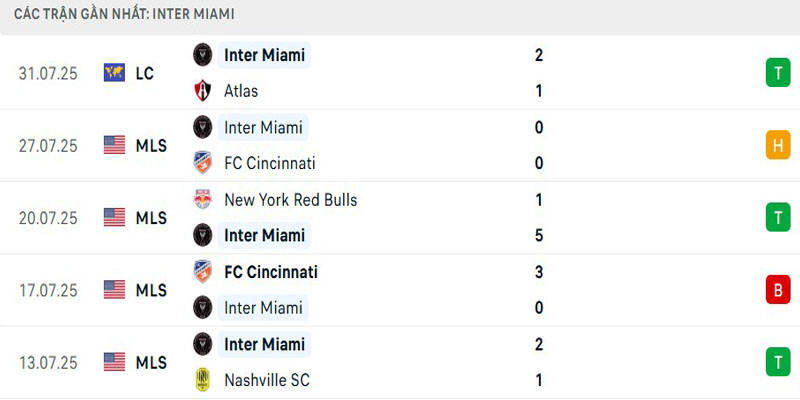Image resolution: width=800 pixels, height=400 pixels.
Task: Click the USA flag beside 27.07.25
Action: [115, 145]
